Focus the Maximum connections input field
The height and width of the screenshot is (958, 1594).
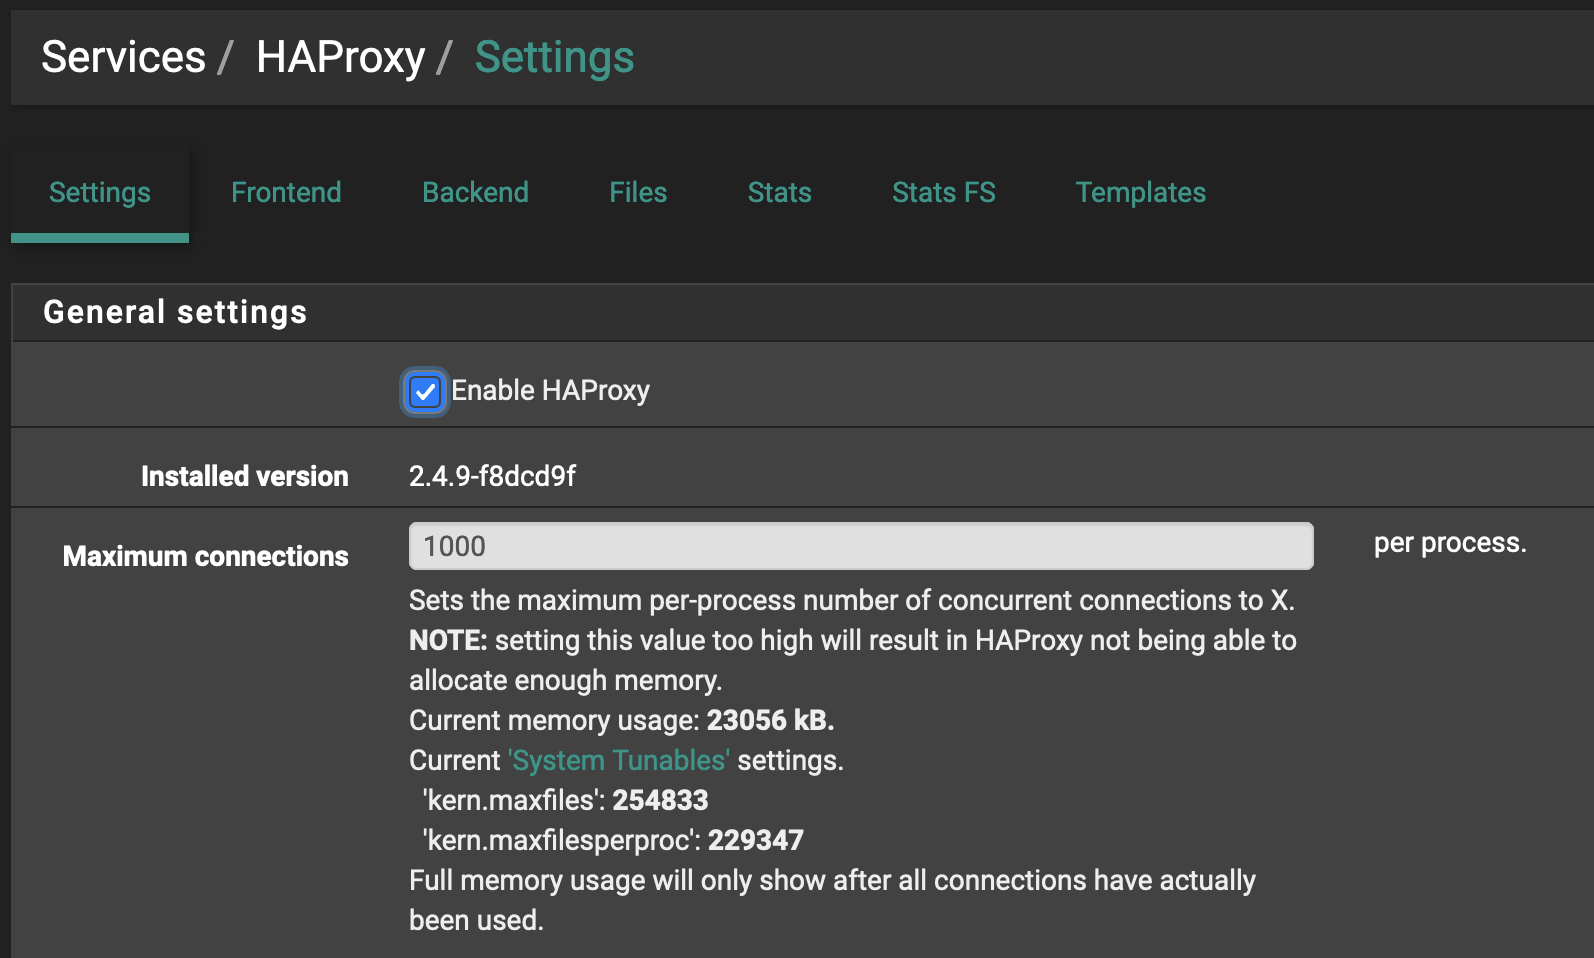pos(860,546)
